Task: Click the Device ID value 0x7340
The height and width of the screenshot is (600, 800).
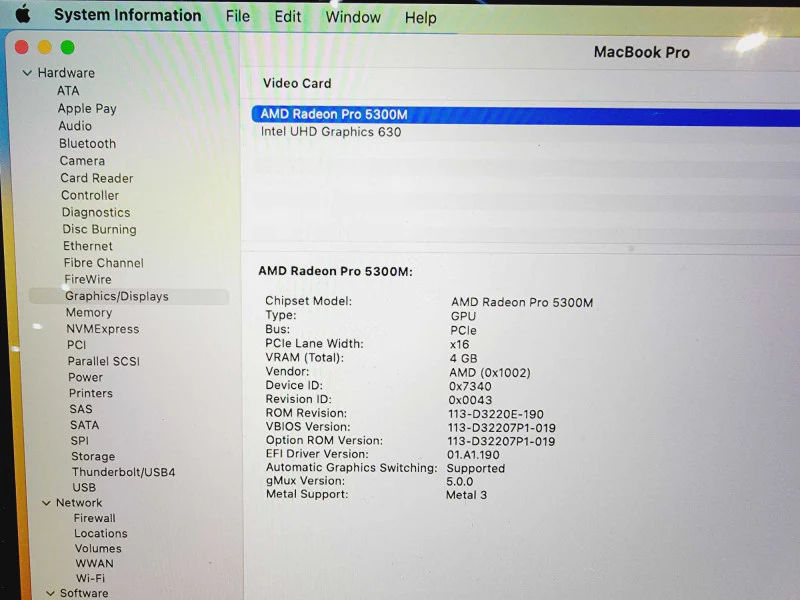Action: [x=470, y=387]
